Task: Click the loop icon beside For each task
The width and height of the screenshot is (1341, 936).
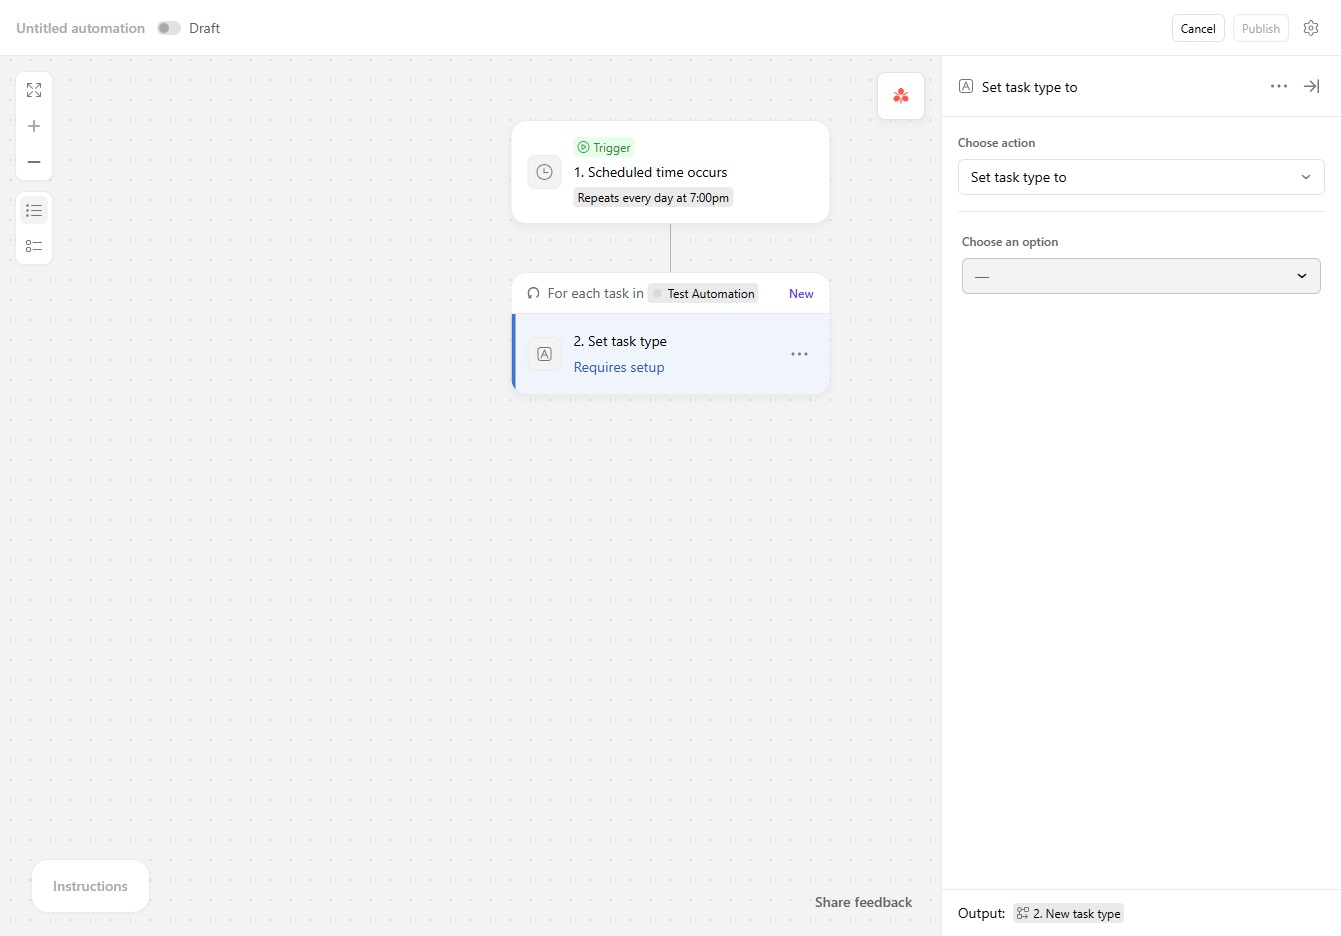Action: click(533, 293)
